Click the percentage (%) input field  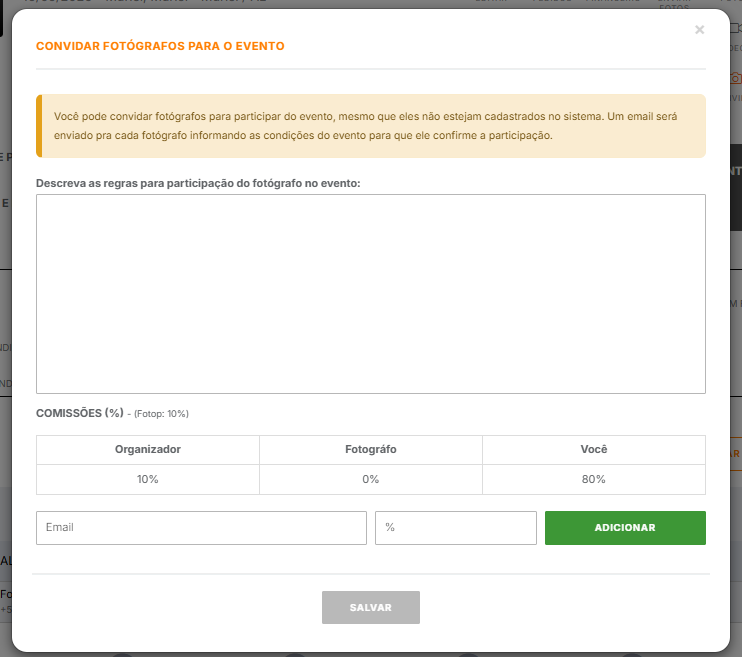coord(455,528)
